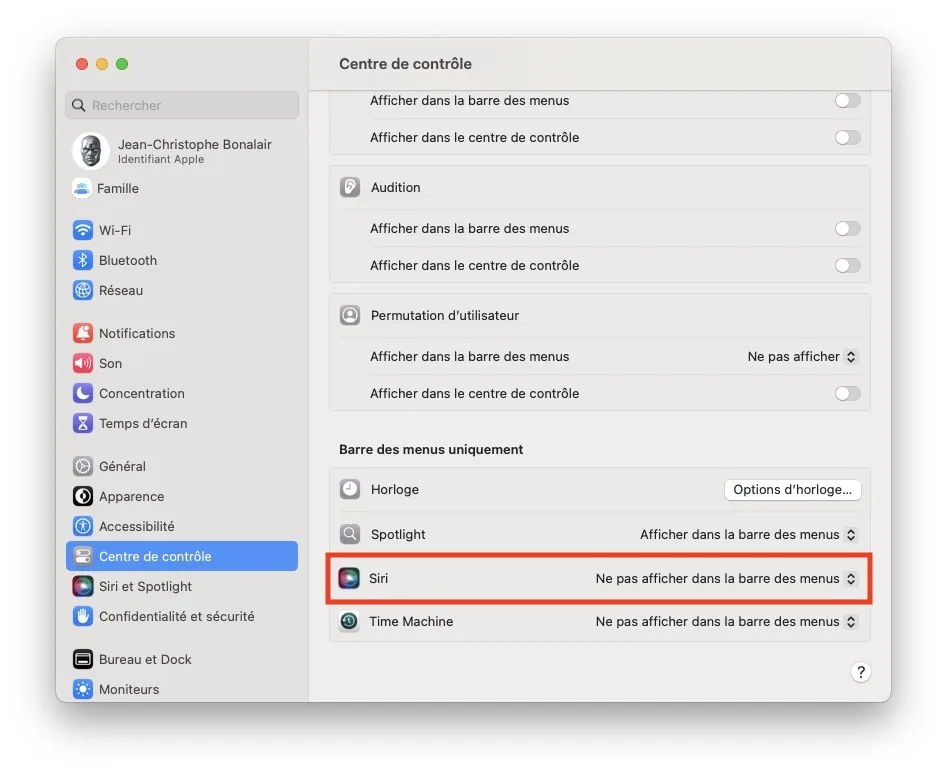Open the Siri menu bar display dropdown
Screen dimensions: 947x776
(x=726, y=578)
